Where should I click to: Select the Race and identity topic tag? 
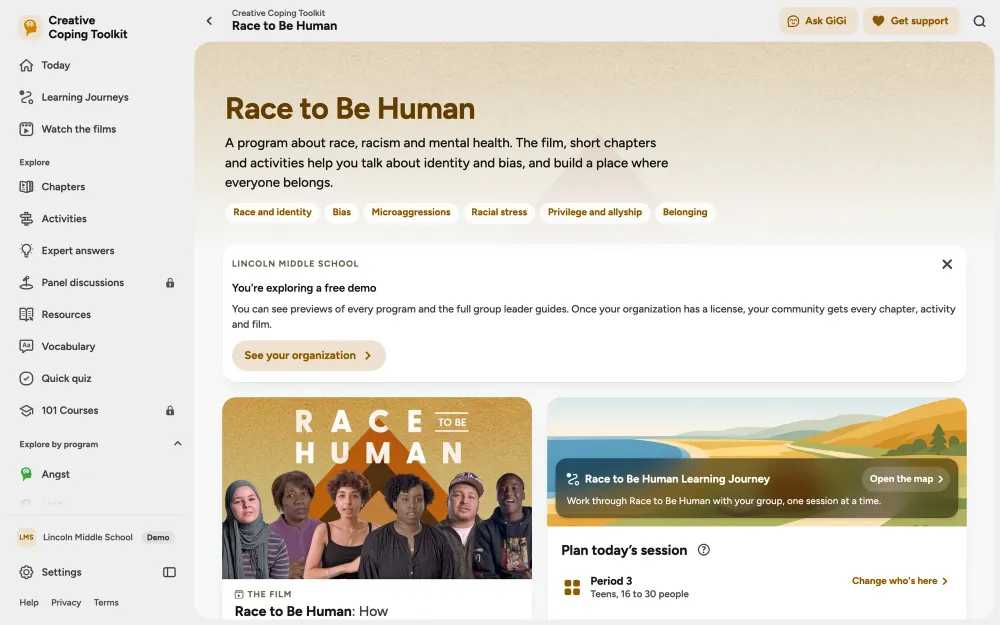(272, 212)
